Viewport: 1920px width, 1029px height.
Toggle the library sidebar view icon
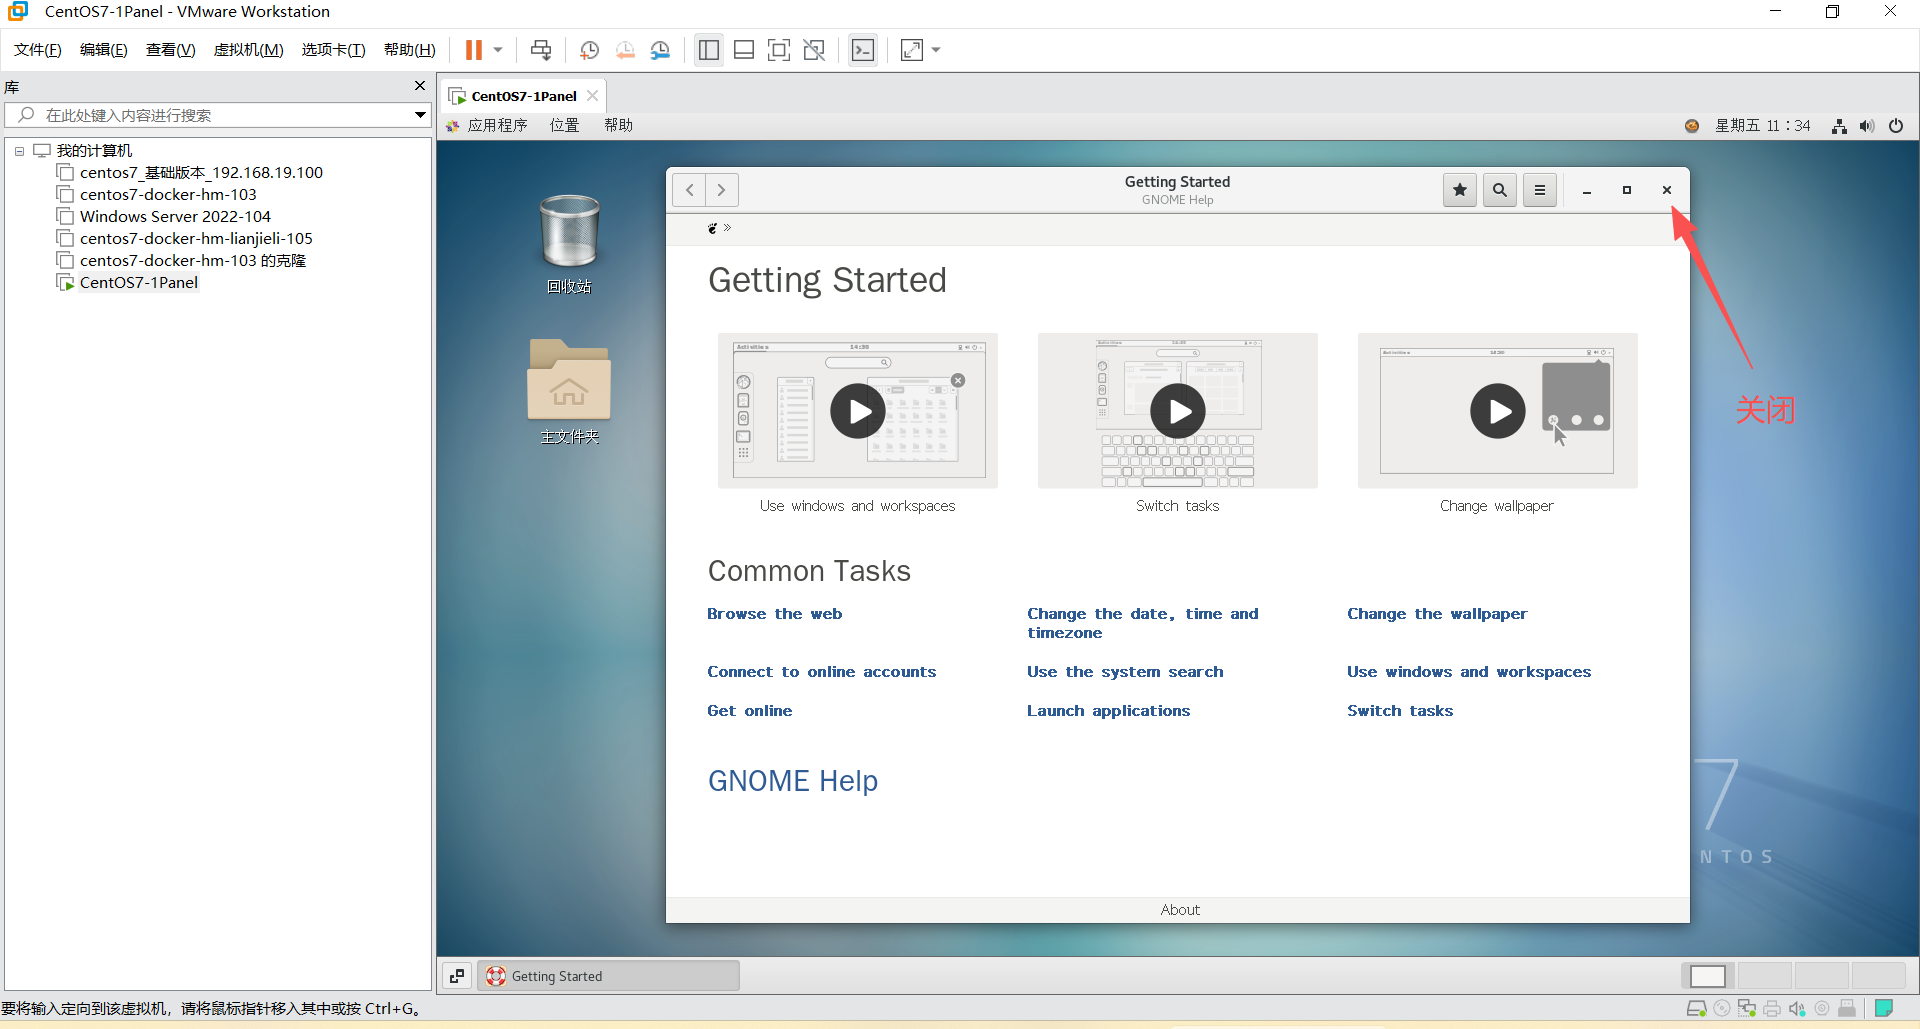click(x=709, y=50)
